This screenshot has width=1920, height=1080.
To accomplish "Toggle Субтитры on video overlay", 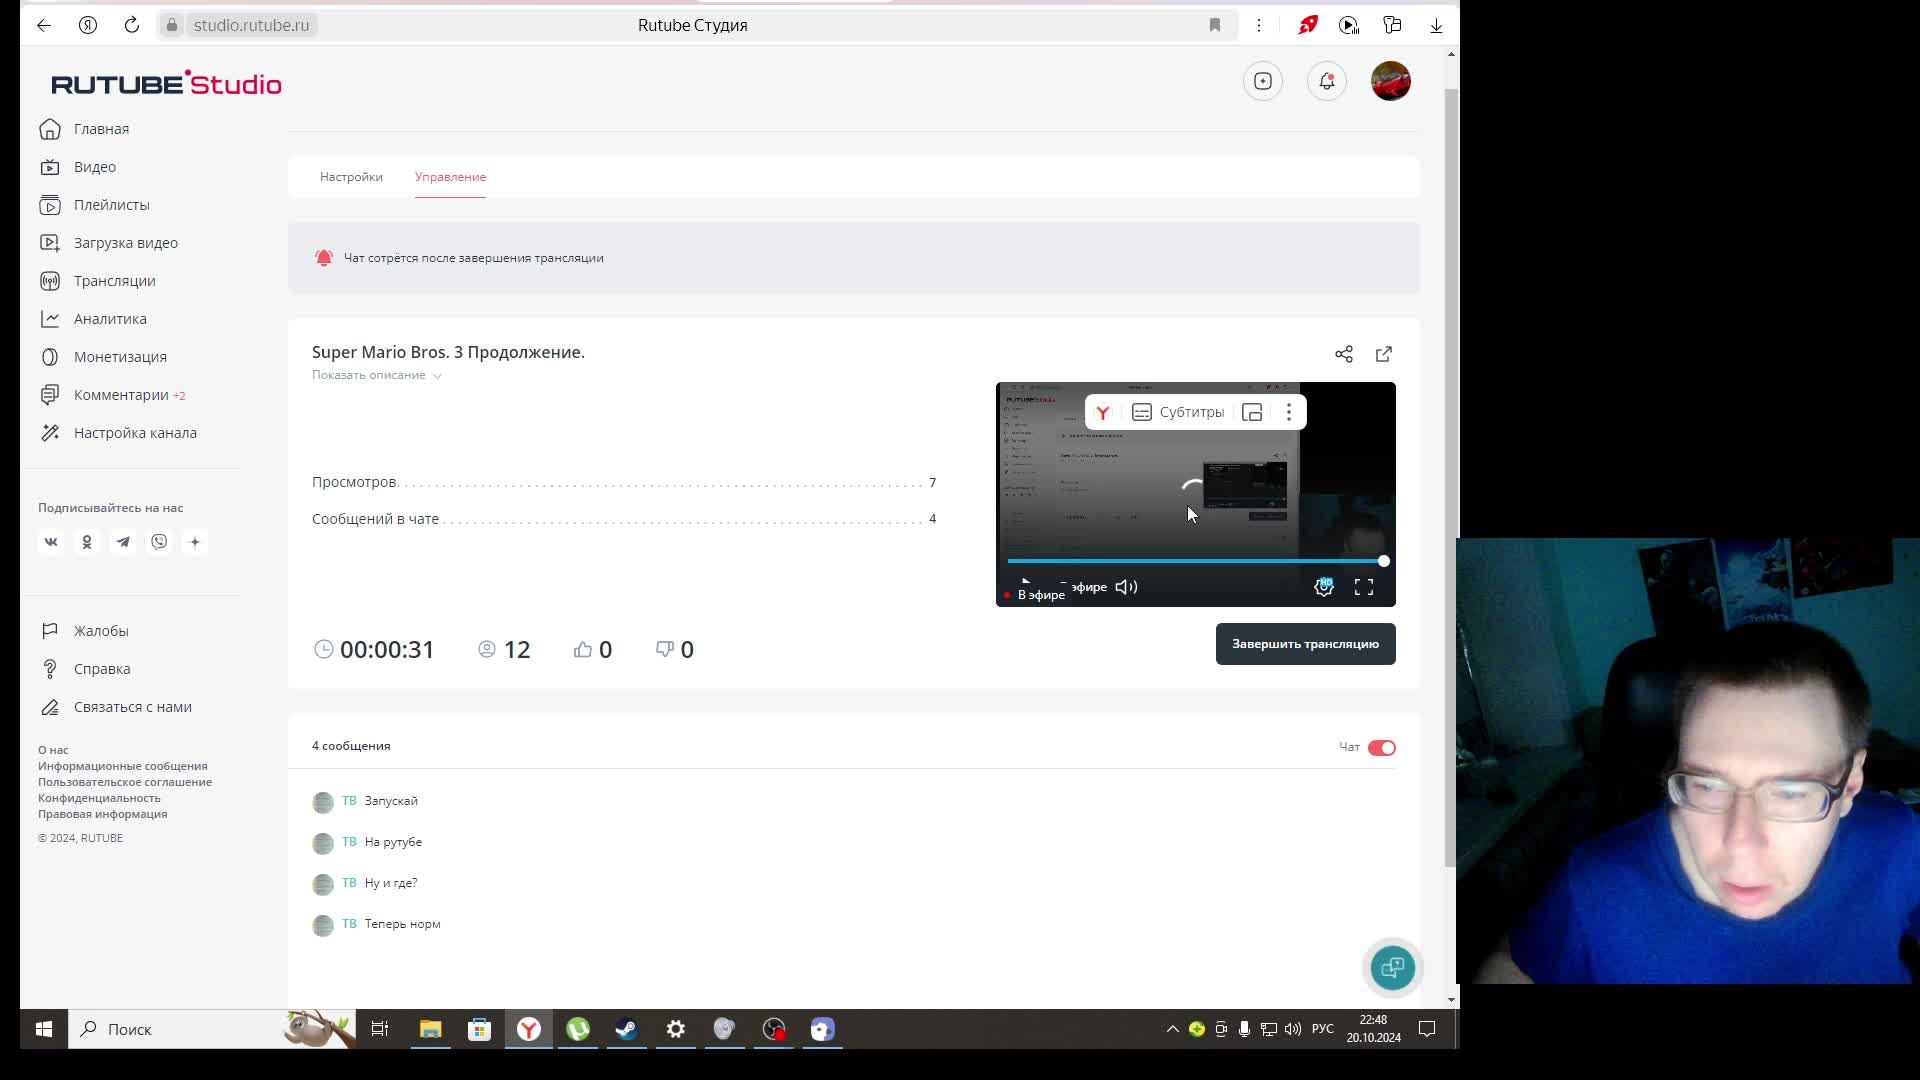I will tap(1178, 412).
